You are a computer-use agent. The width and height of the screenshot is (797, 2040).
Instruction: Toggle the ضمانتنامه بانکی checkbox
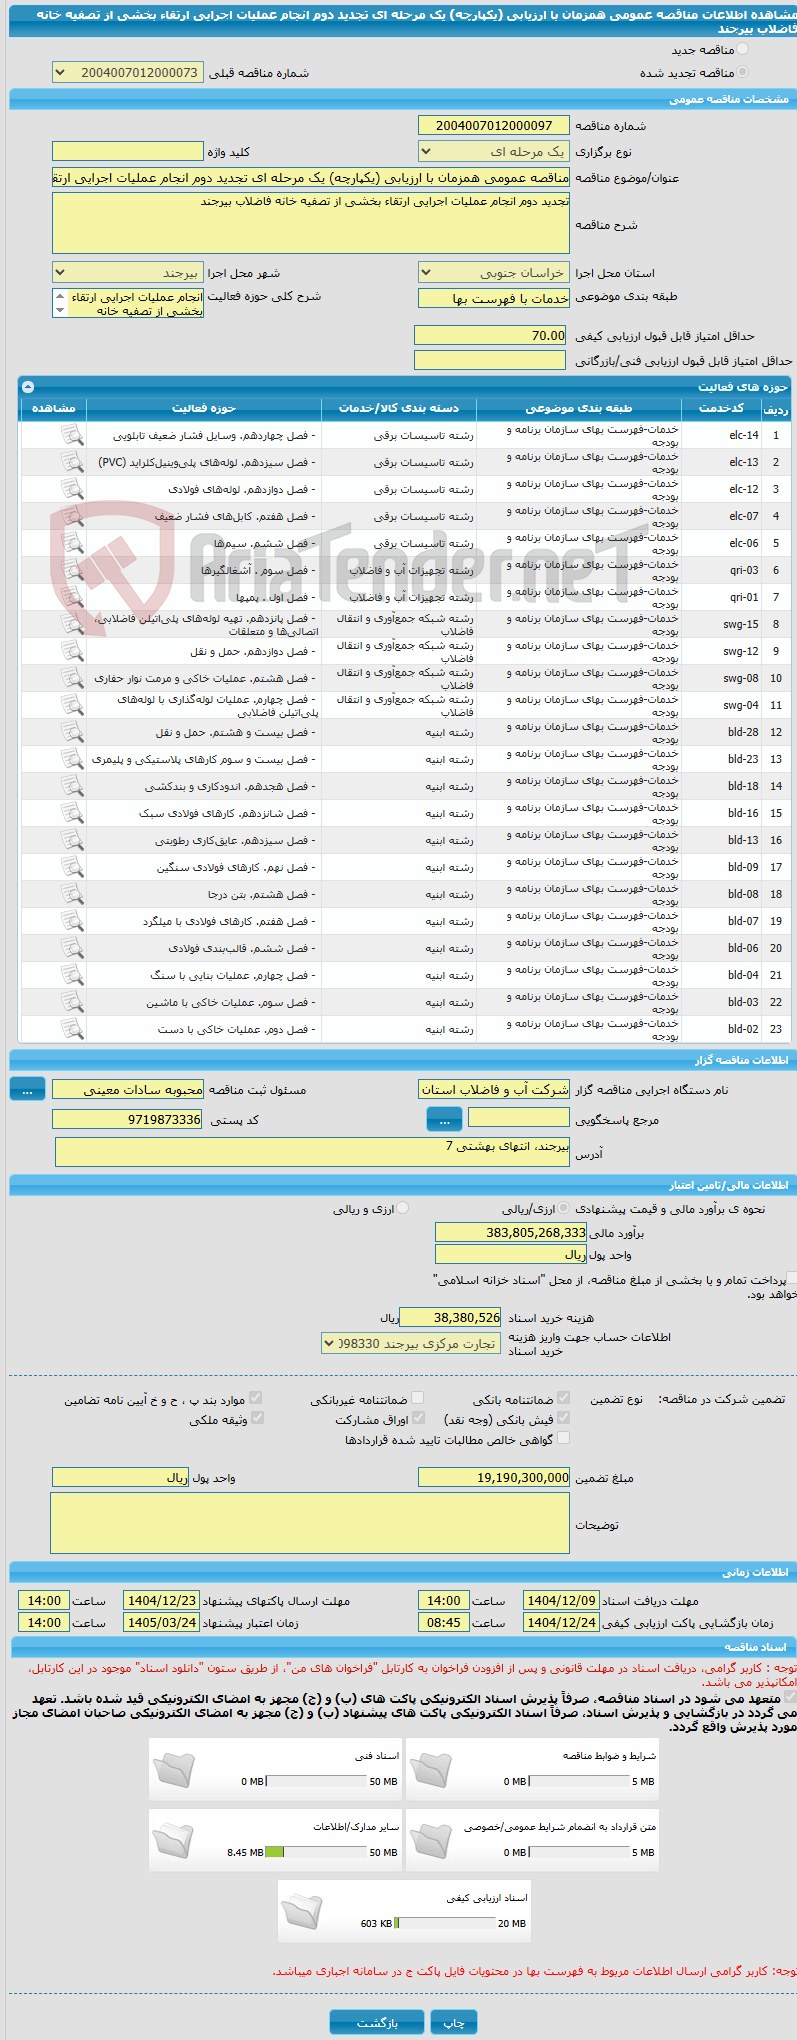tap(563, 1398)
